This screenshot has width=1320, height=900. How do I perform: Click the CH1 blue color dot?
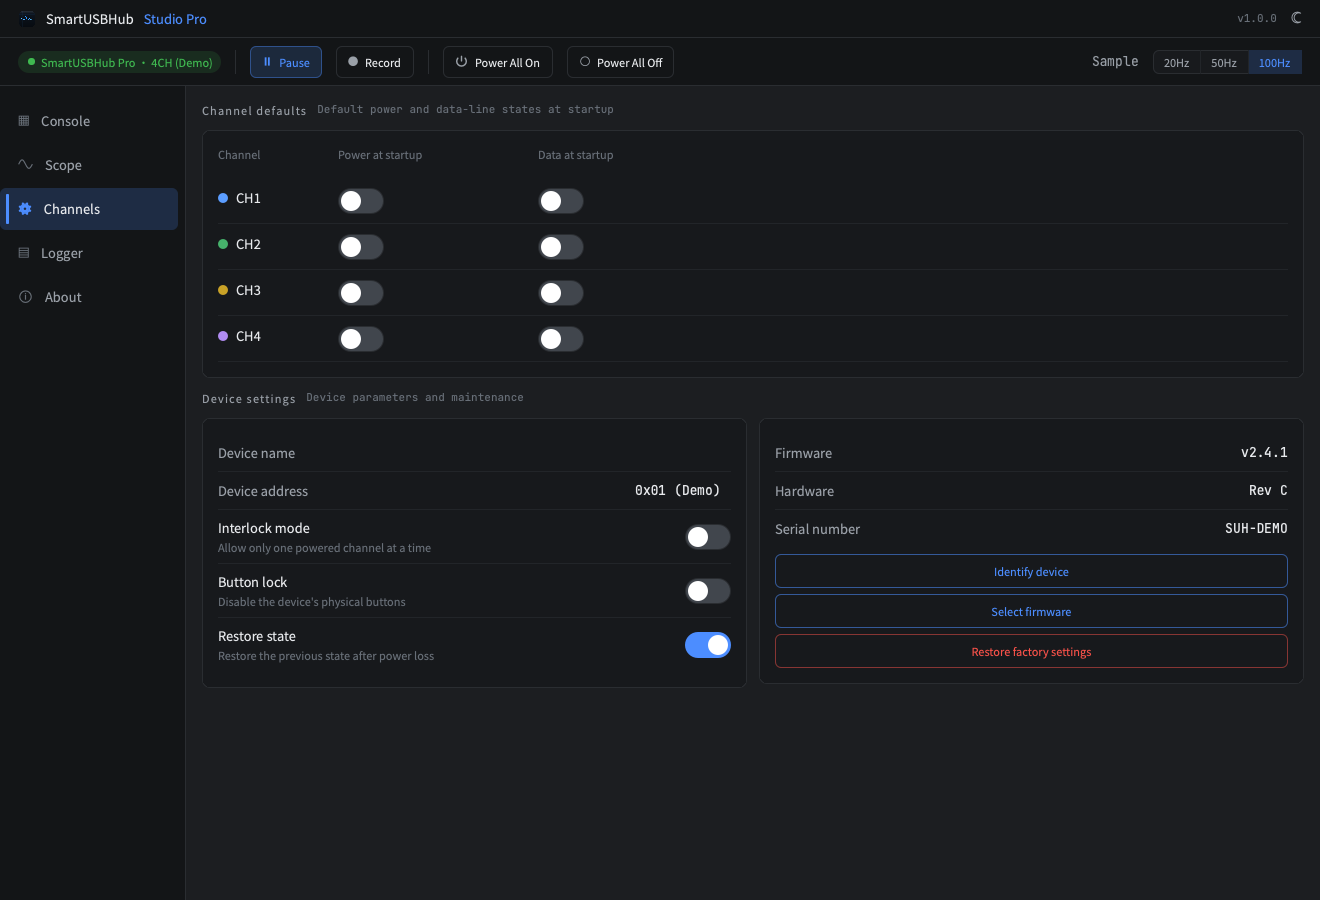[x=223, y=198]
